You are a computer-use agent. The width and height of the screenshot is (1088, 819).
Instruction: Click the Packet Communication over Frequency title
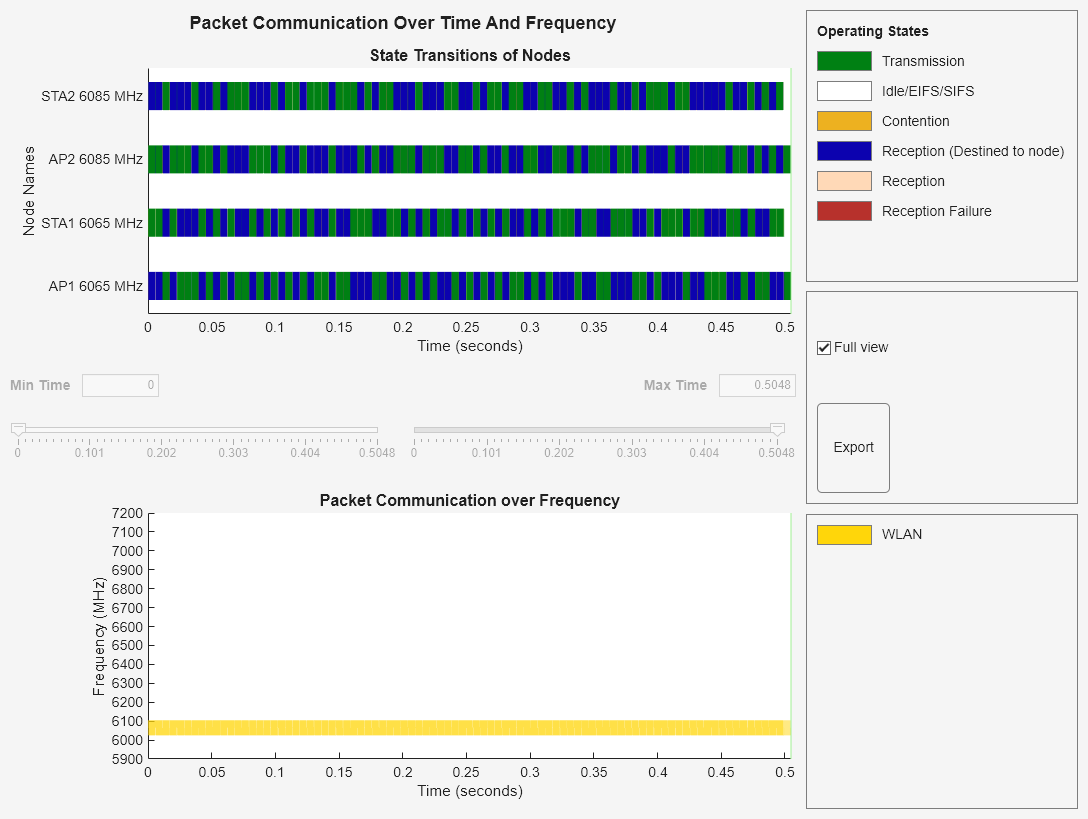pyautogui.click(x=469, y=500)
